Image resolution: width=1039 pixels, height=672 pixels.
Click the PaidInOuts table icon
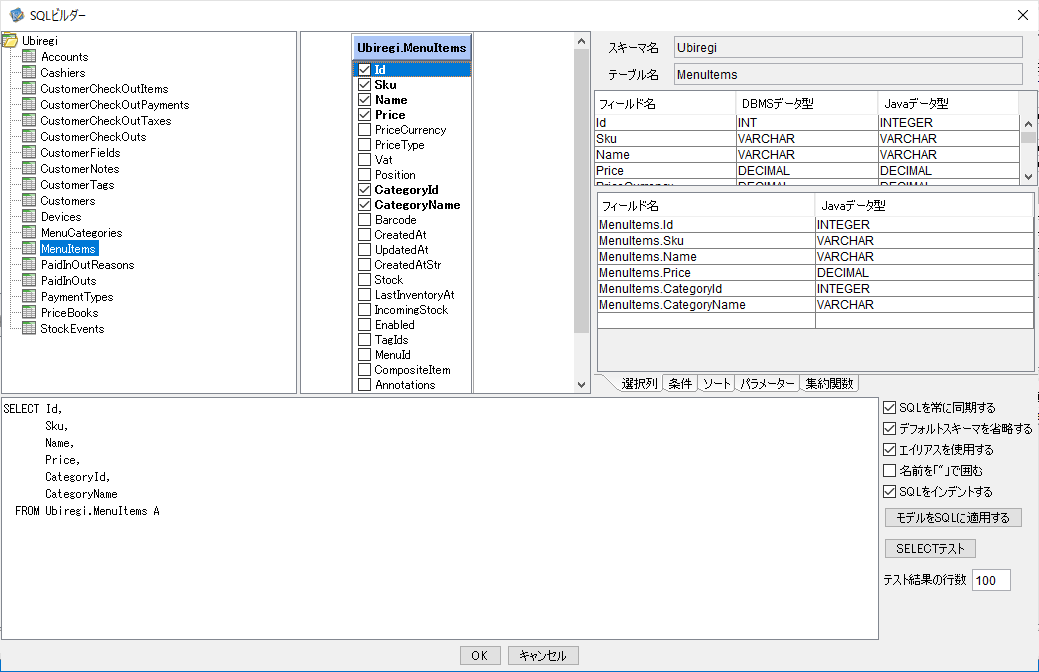[x=29, y=280]
